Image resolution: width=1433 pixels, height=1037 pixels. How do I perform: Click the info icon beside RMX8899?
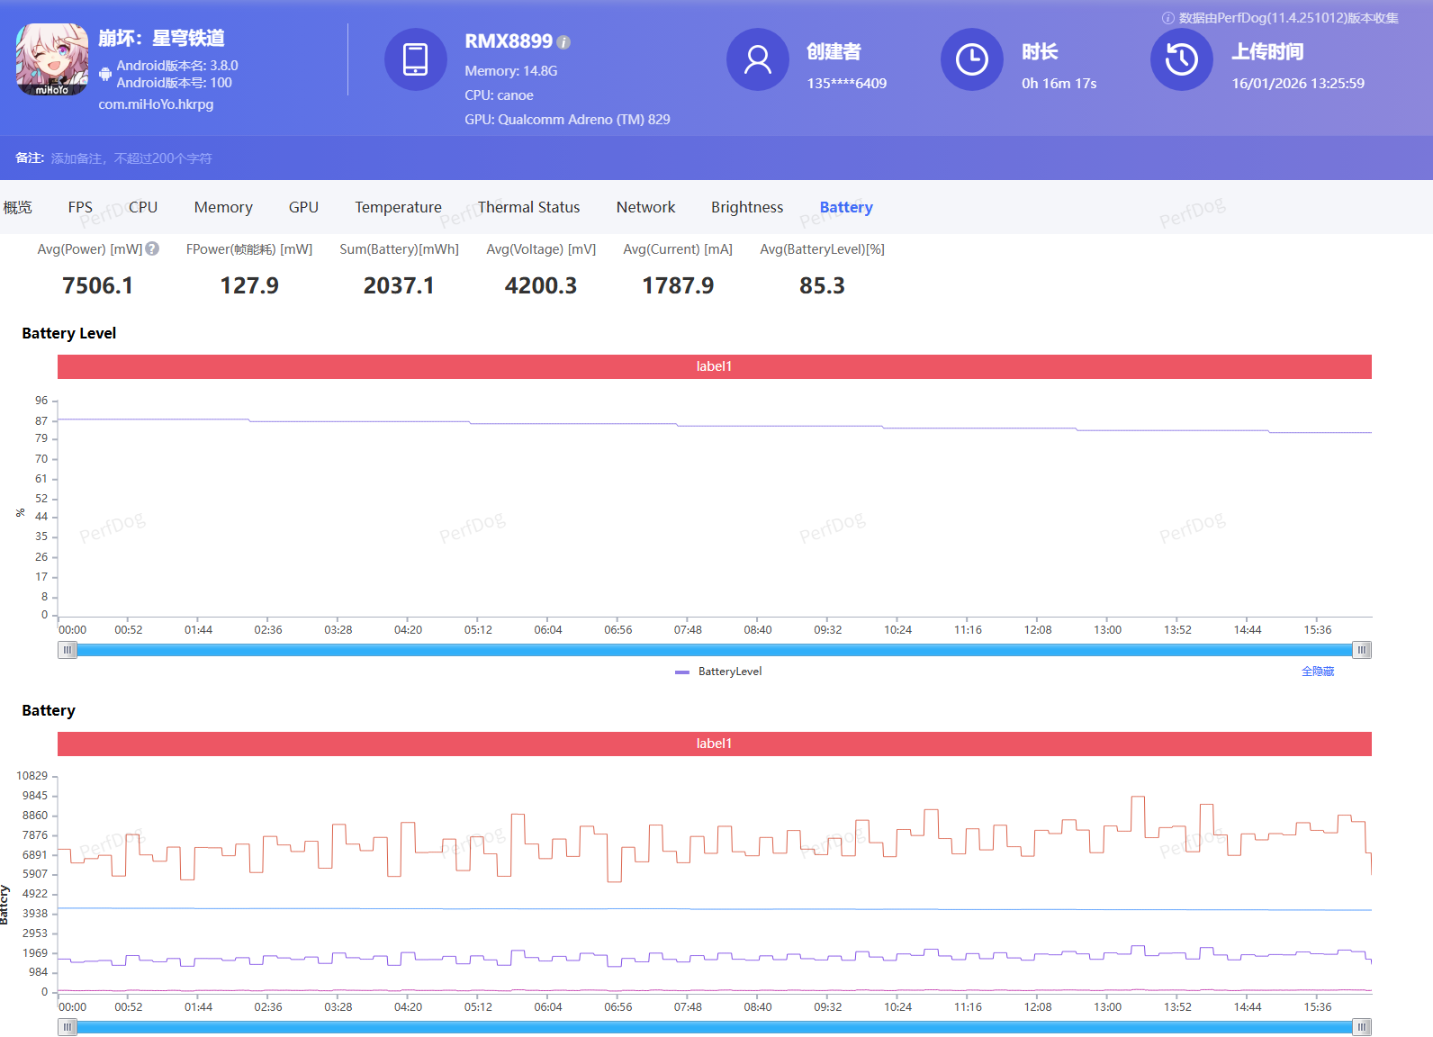(564, 42)
